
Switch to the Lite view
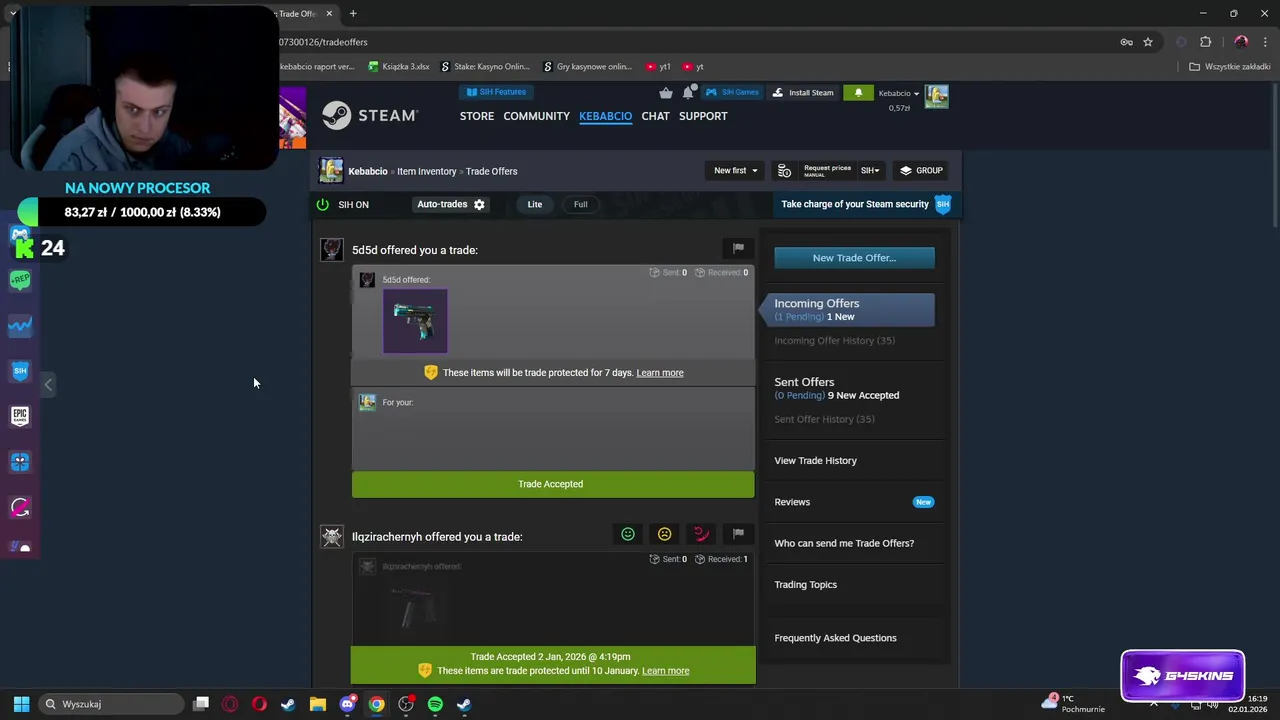click(535, 204)
